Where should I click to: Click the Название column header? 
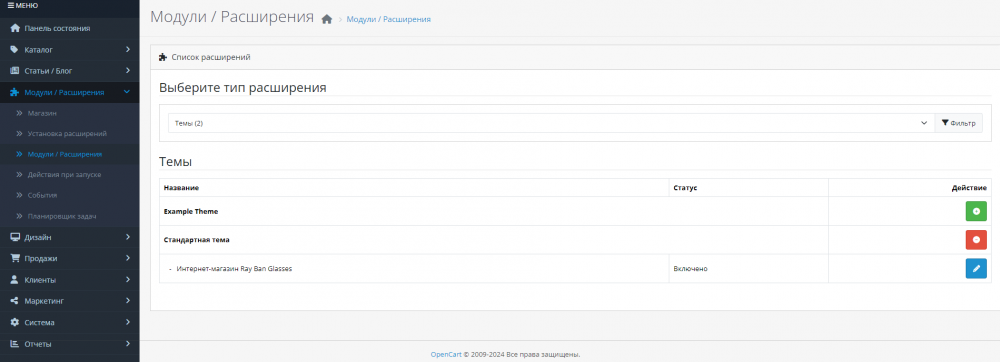point(181,188)
